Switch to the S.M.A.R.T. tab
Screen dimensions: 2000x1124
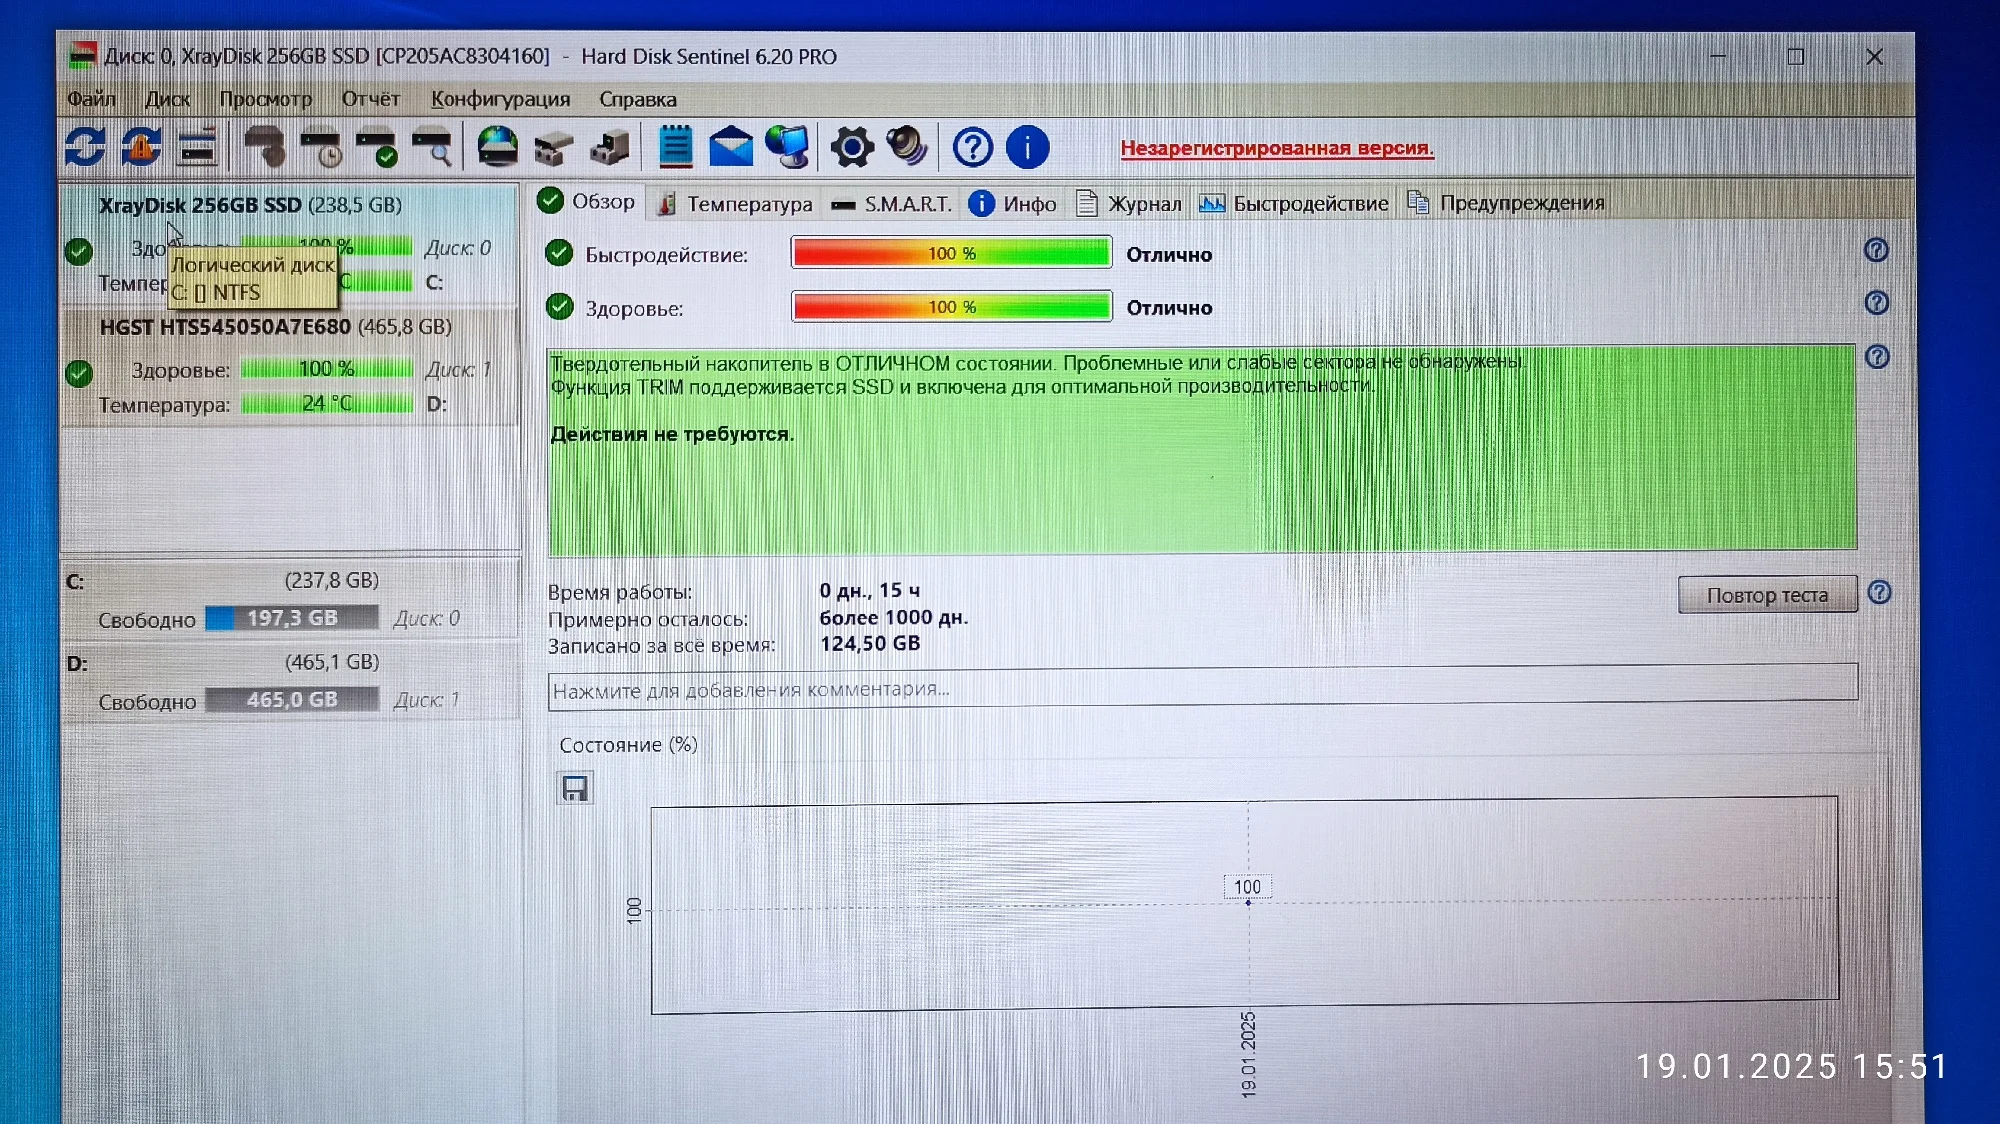point(892,204)
